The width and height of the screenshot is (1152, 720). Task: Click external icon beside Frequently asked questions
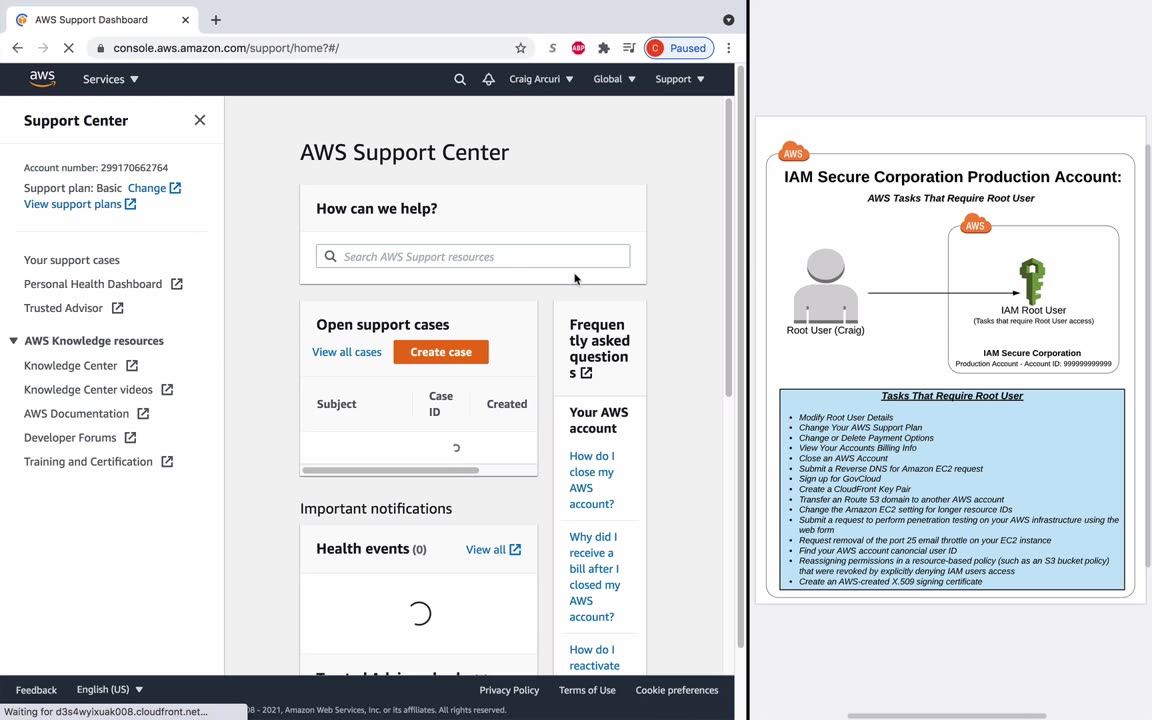coord(586,373)
